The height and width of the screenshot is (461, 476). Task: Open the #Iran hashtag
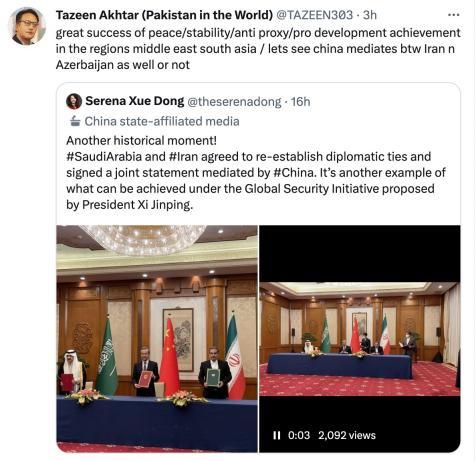click(183, 156)
